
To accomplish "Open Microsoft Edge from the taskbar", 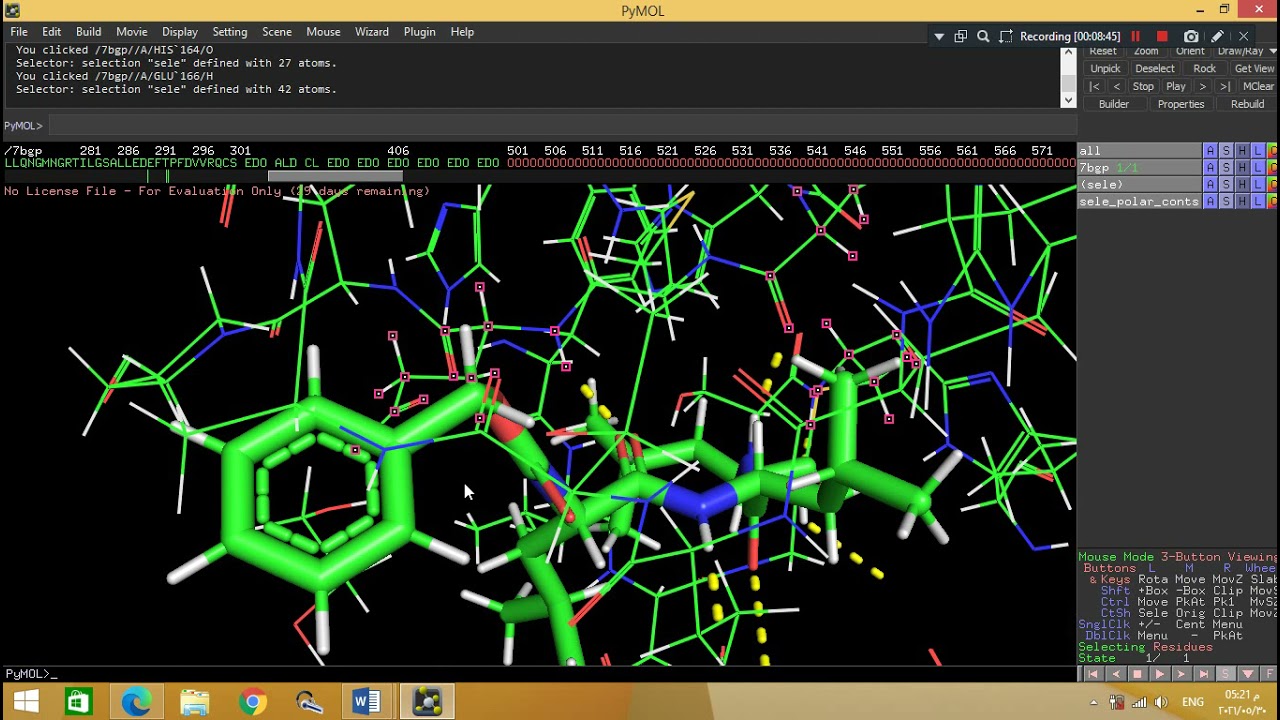I will click(136, 702).
